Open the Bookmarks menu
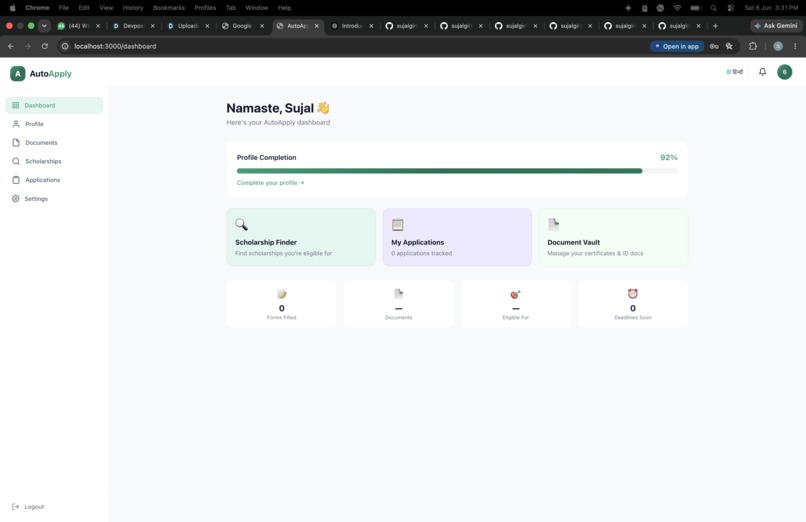 coord(169,8)
